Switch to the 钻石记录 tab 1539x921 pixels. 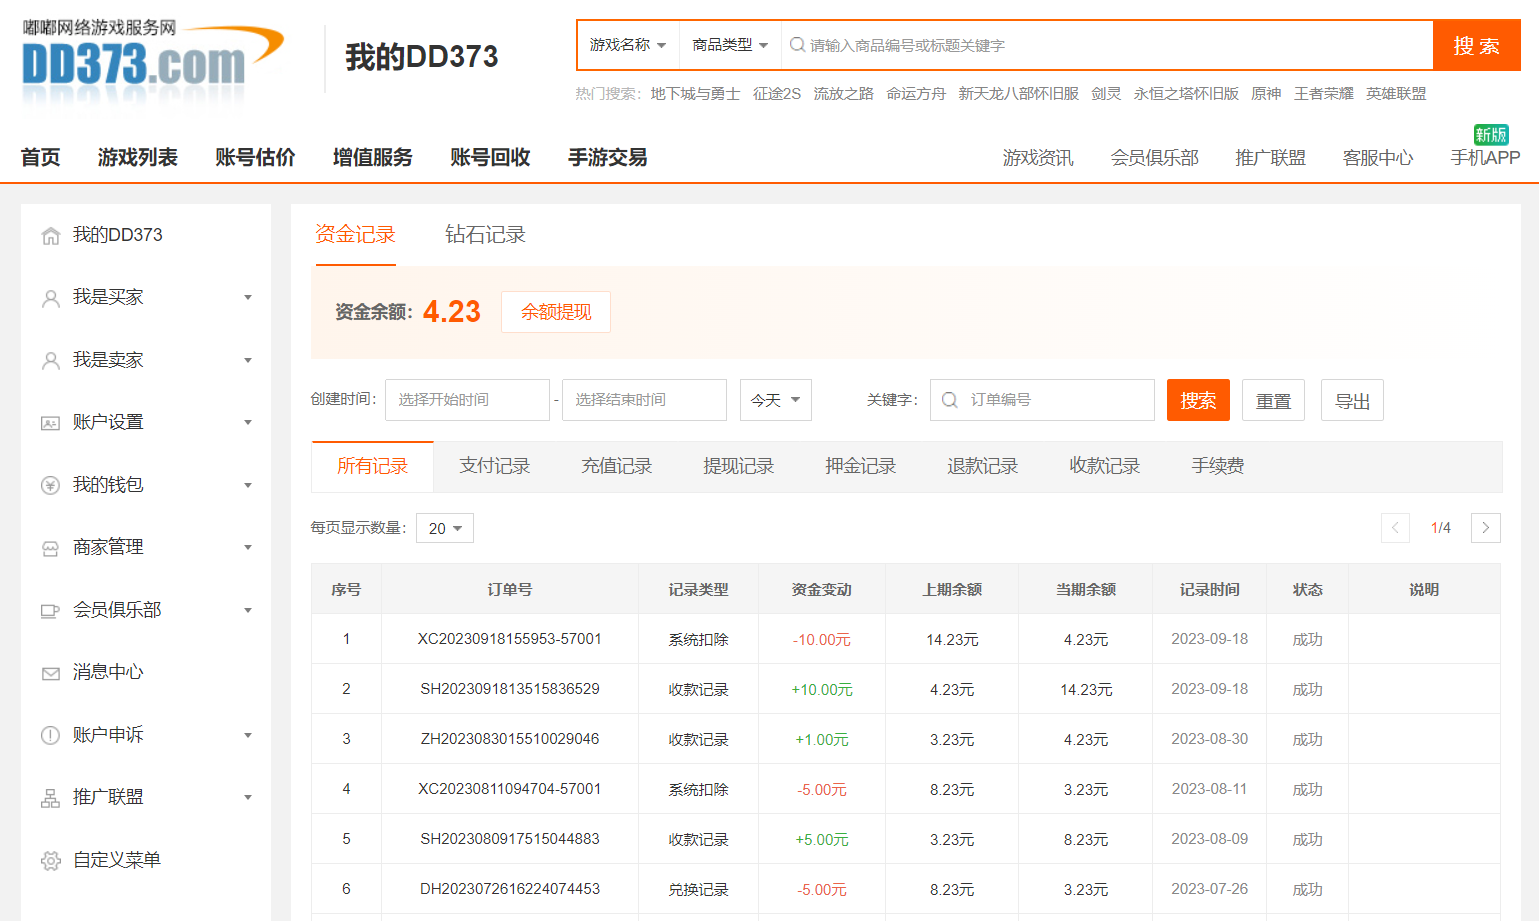[x=485, y=235]
